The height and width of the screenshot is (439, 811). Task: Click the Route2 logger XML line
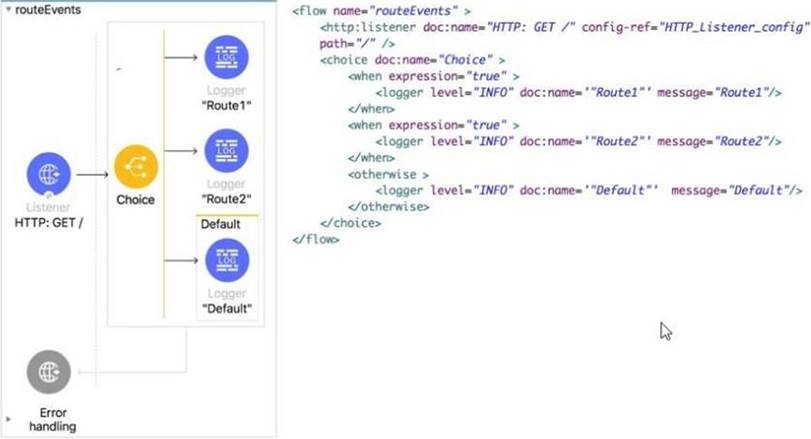[578, 141]
